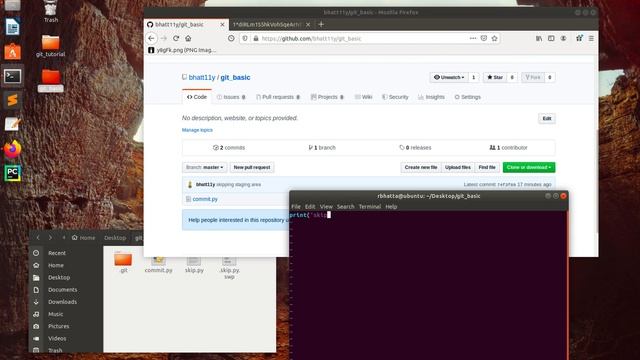
Task: Click Find file button
Action: point(487,167)
